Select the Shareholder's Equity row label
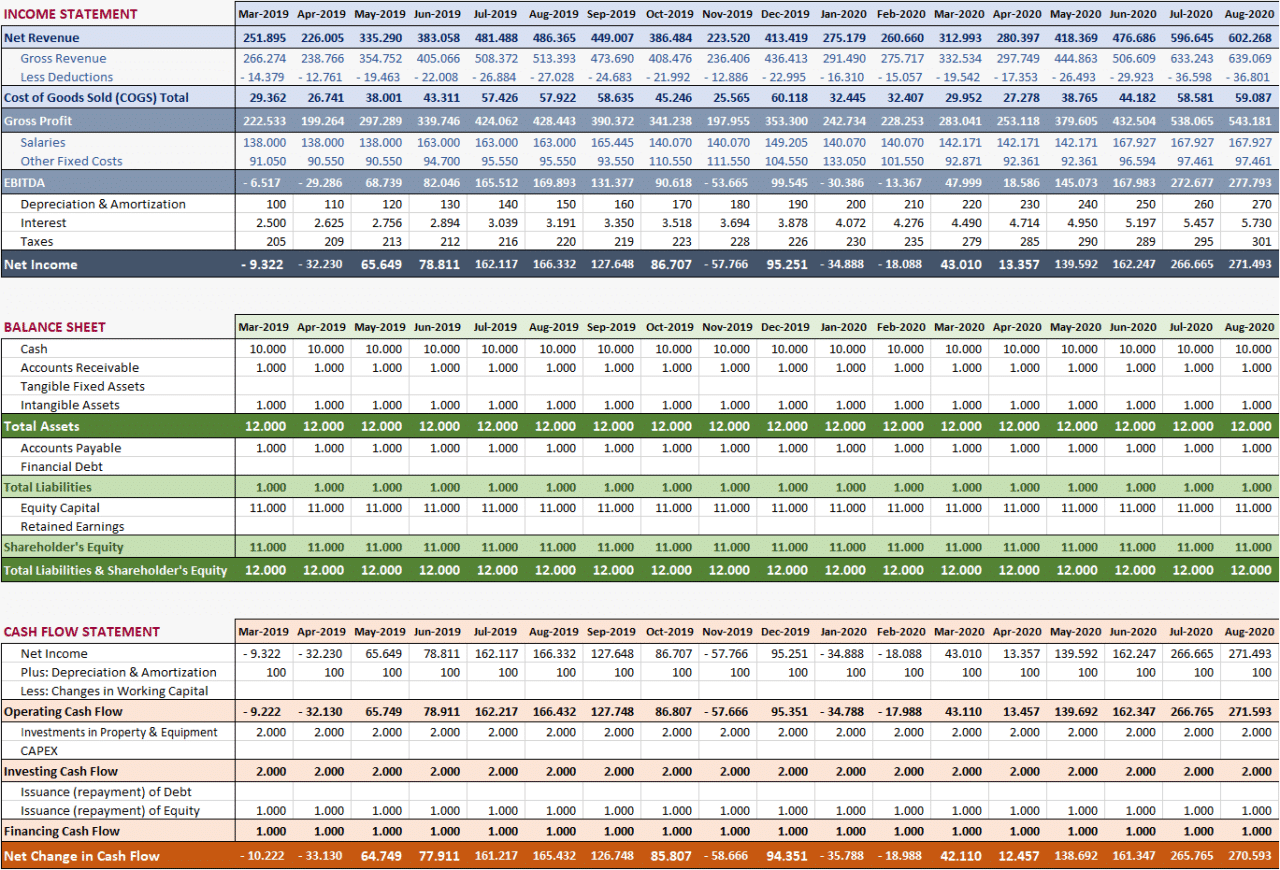The height and width of the screenshot is (870, 1280). pyautogui.click(x=64, y=547)
